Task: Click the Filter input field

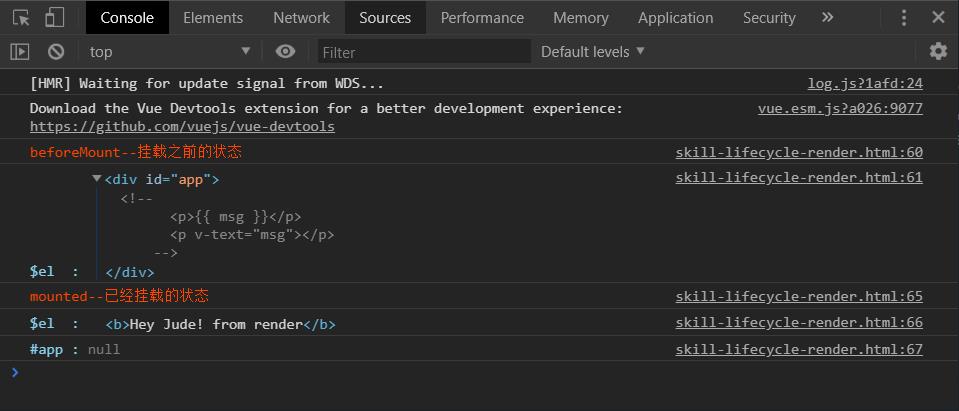Action: (424, 51)
